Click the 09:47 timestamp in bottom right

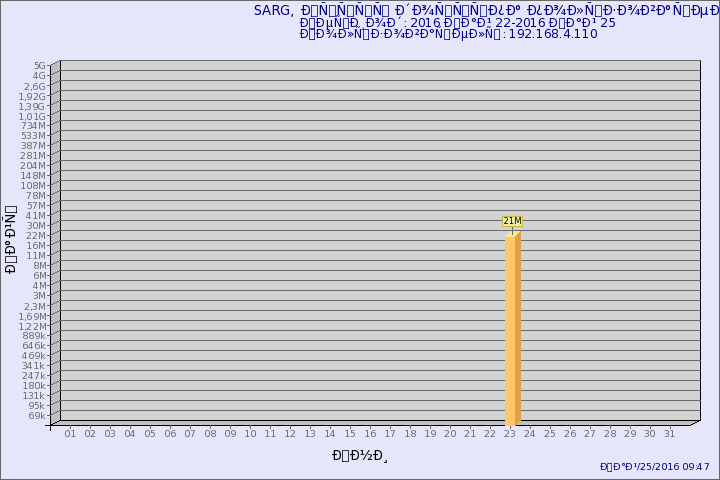(654, 467)
